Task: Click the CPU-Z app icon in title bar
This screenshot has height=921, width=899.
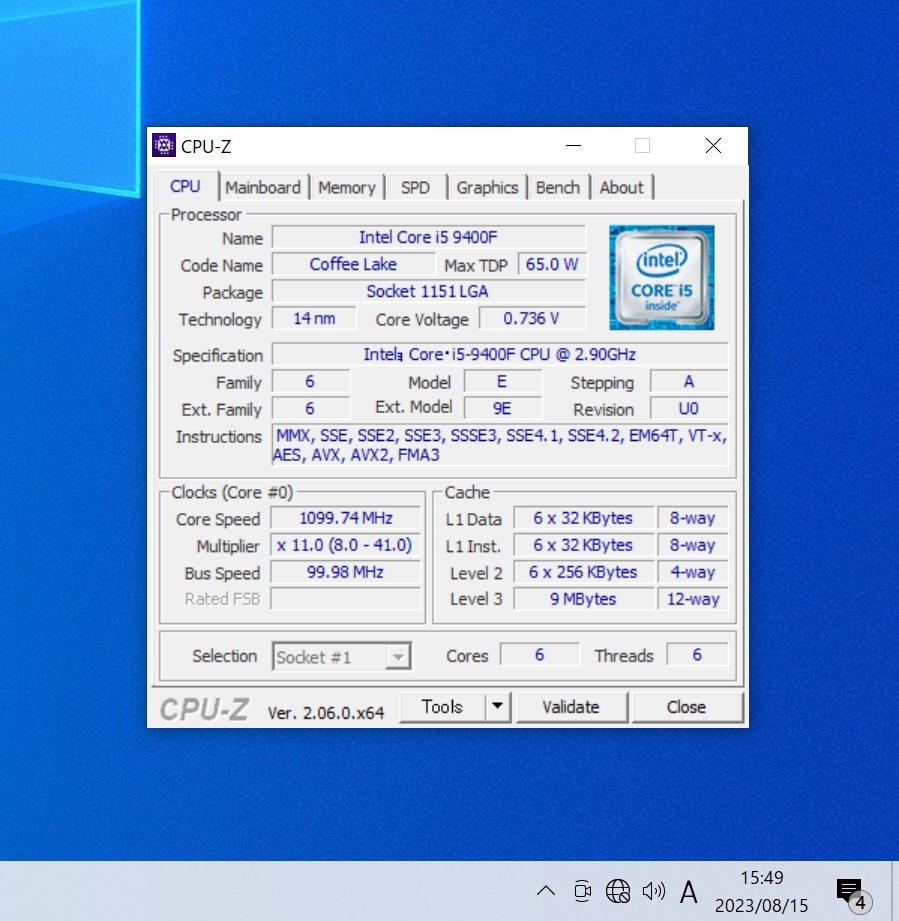Action: [x=164, y=145]
